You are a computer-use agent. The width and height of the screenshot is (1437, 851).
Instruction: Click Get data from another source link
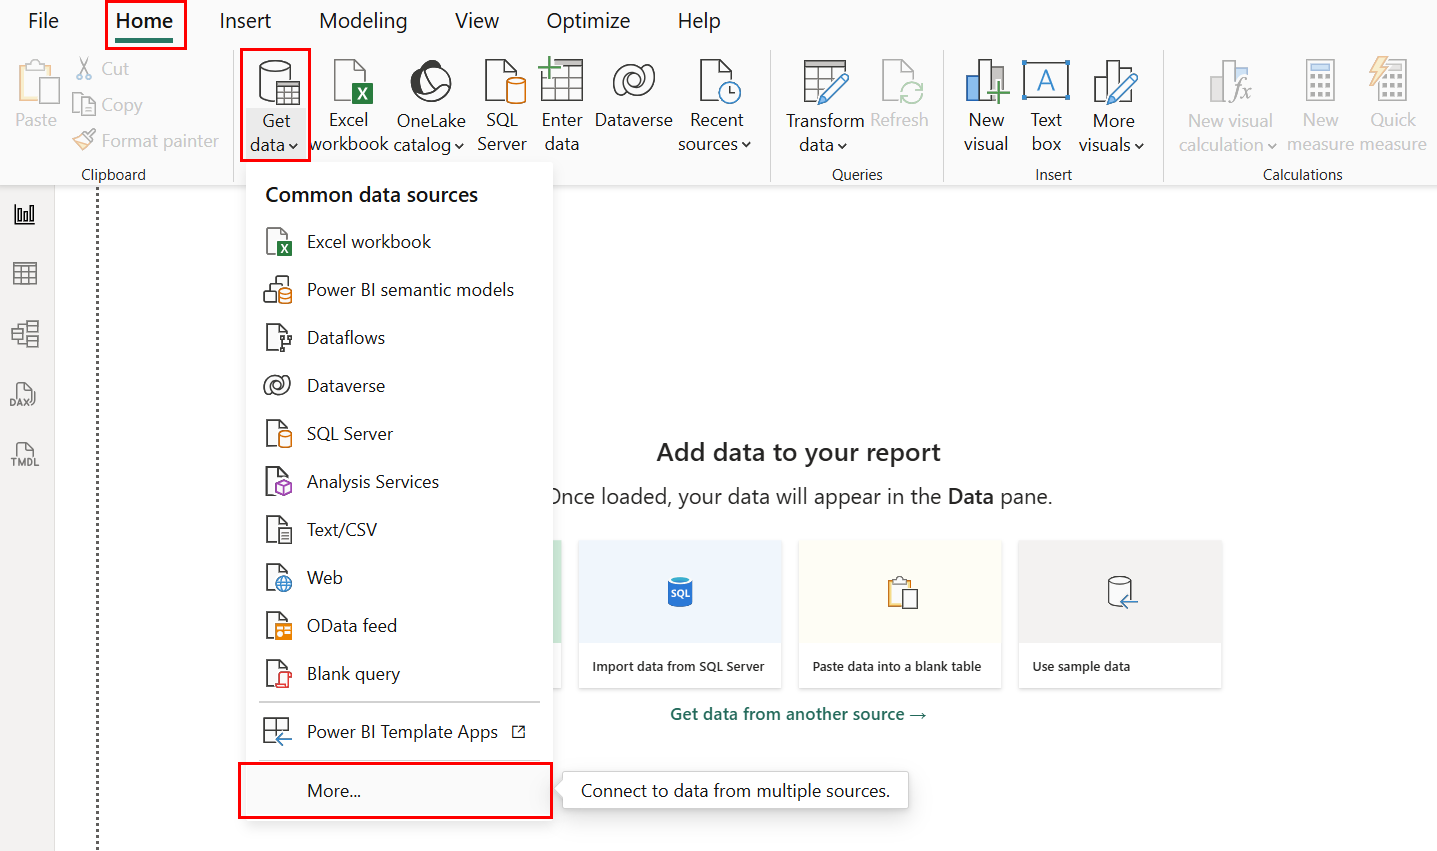click(x=798, y=714)
